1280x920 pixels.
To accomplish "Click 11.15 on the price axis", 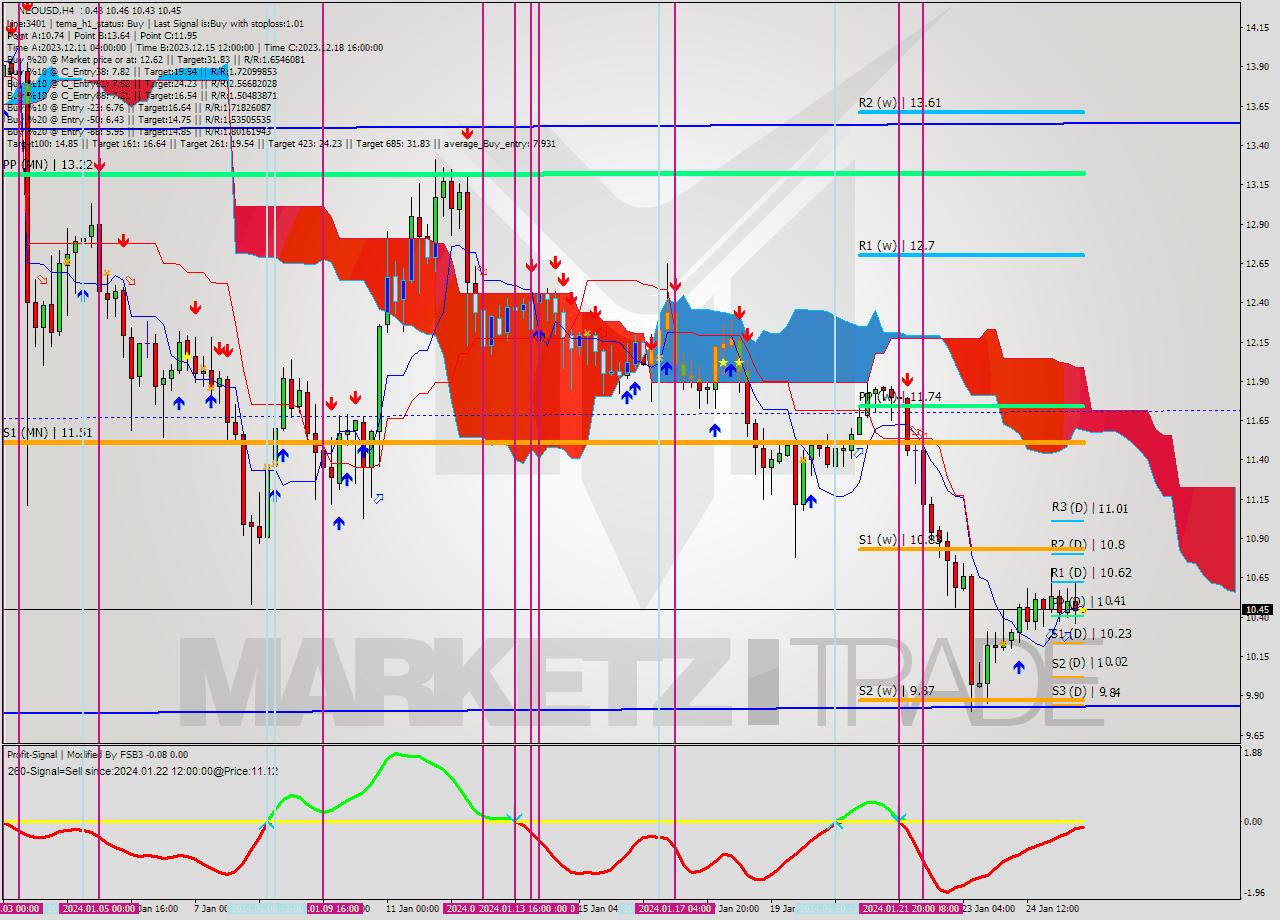I will [x=1257, y=499].
